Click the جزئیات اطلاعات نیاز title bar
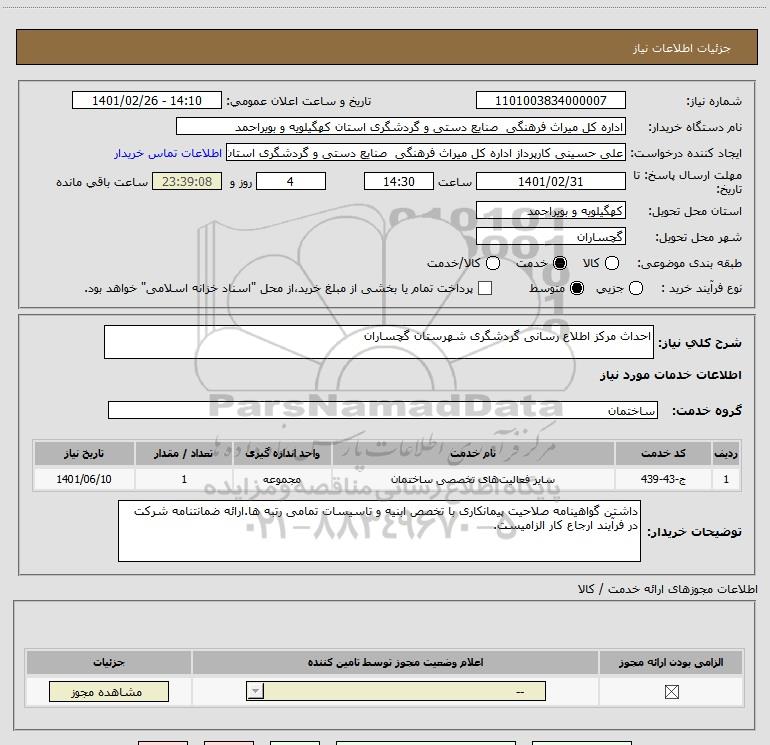The height and width of the screenshot is (745, 770). click(386, 47)
